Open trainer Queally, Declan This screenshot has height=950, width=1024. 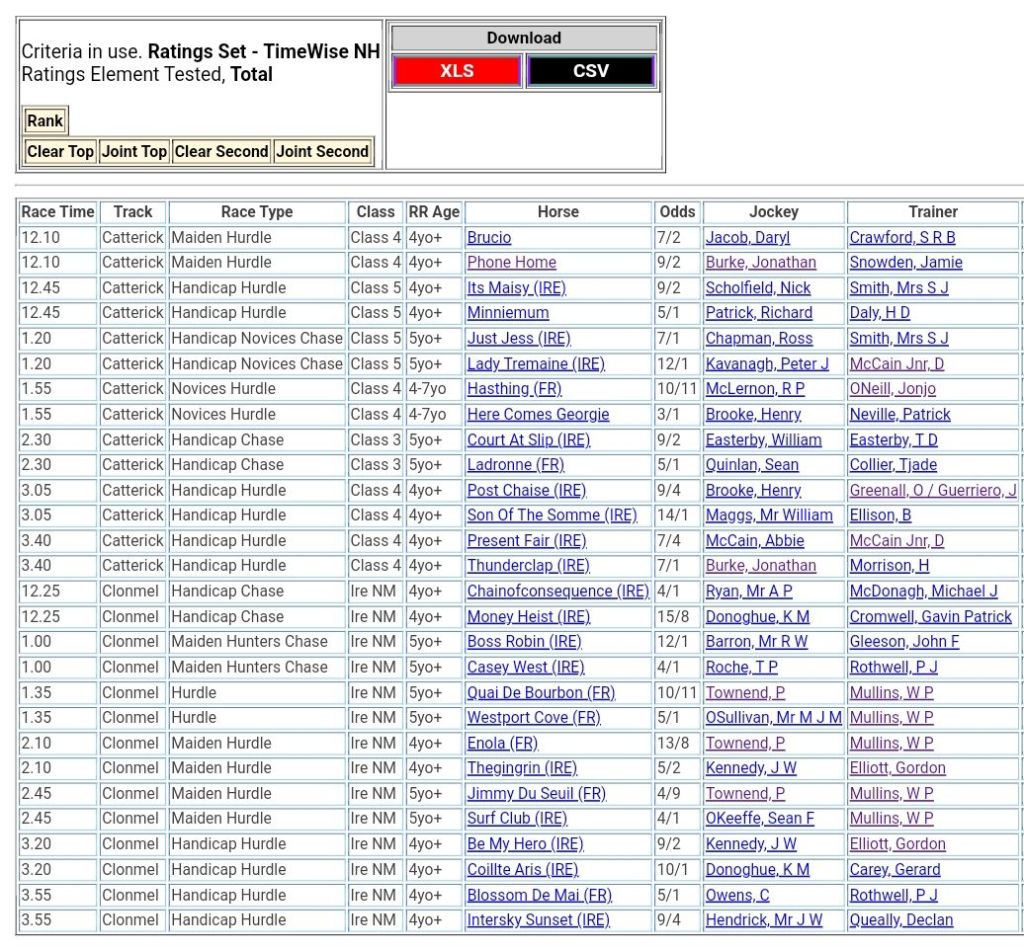coord(901,920)
